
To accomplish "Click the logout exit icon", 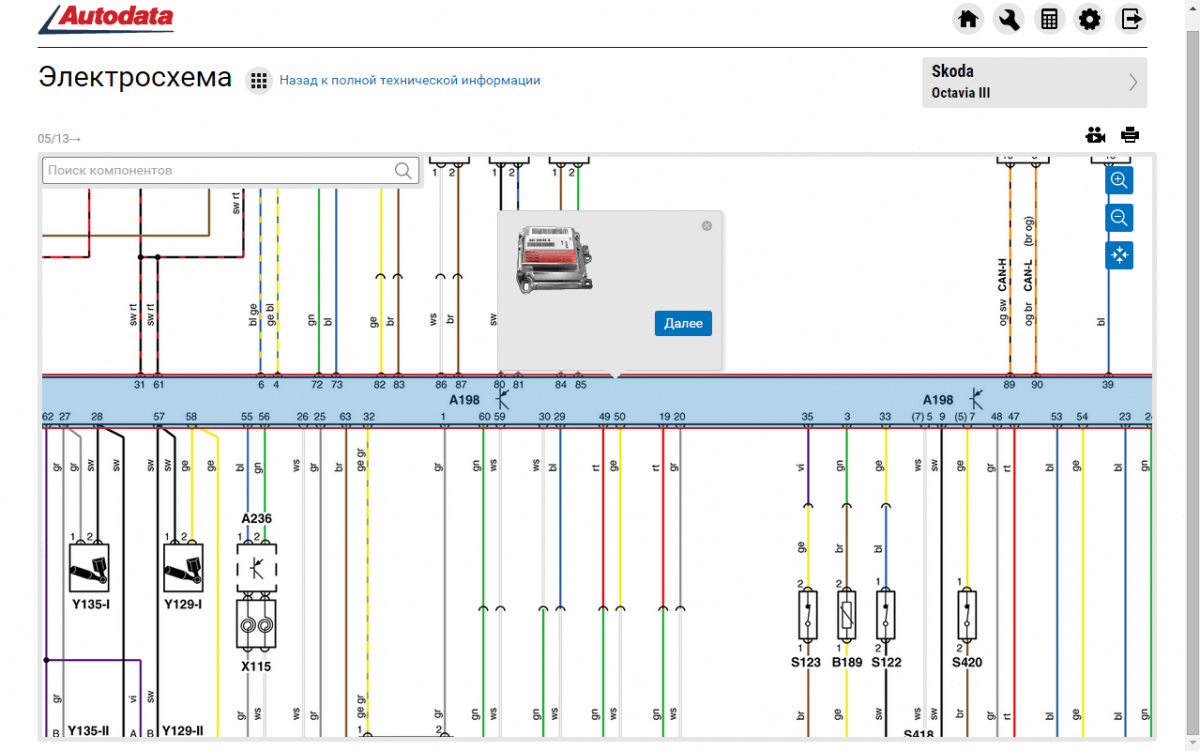I will pos(1131,19).
